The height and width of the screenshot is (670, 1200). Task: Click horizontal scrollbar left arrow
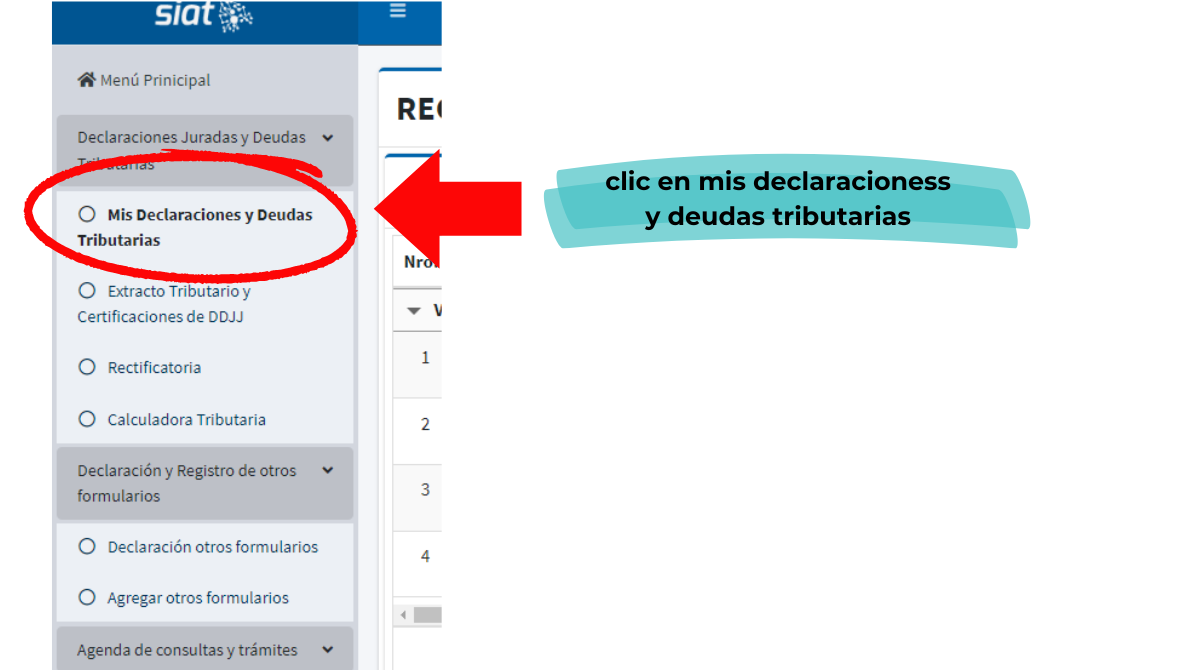404,614
